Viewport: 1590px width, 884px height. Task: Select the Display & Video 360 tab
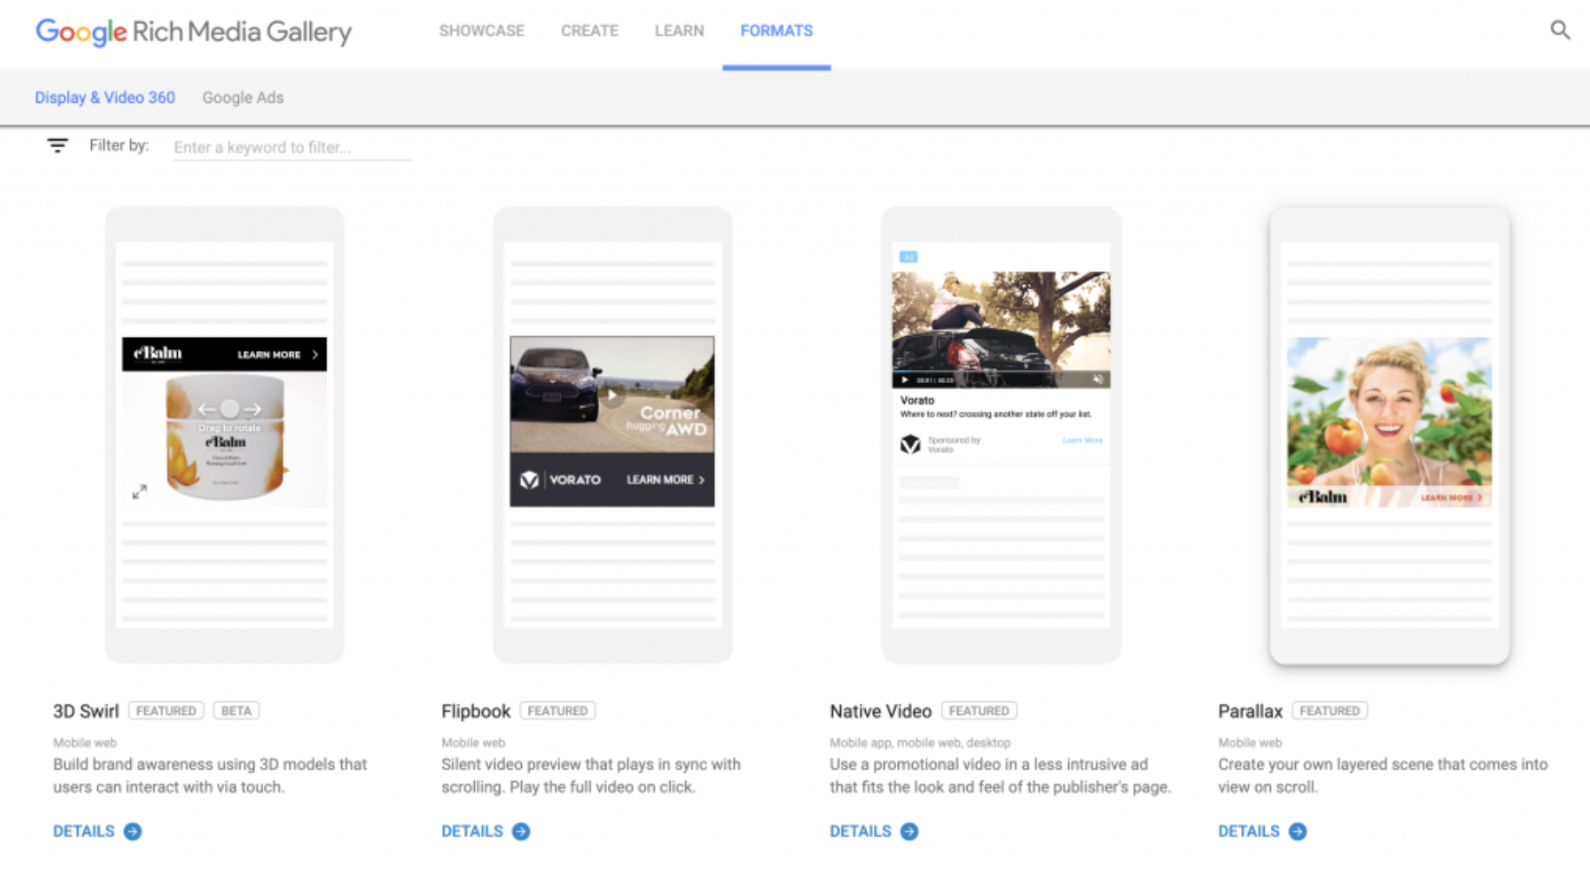[105, 98]
